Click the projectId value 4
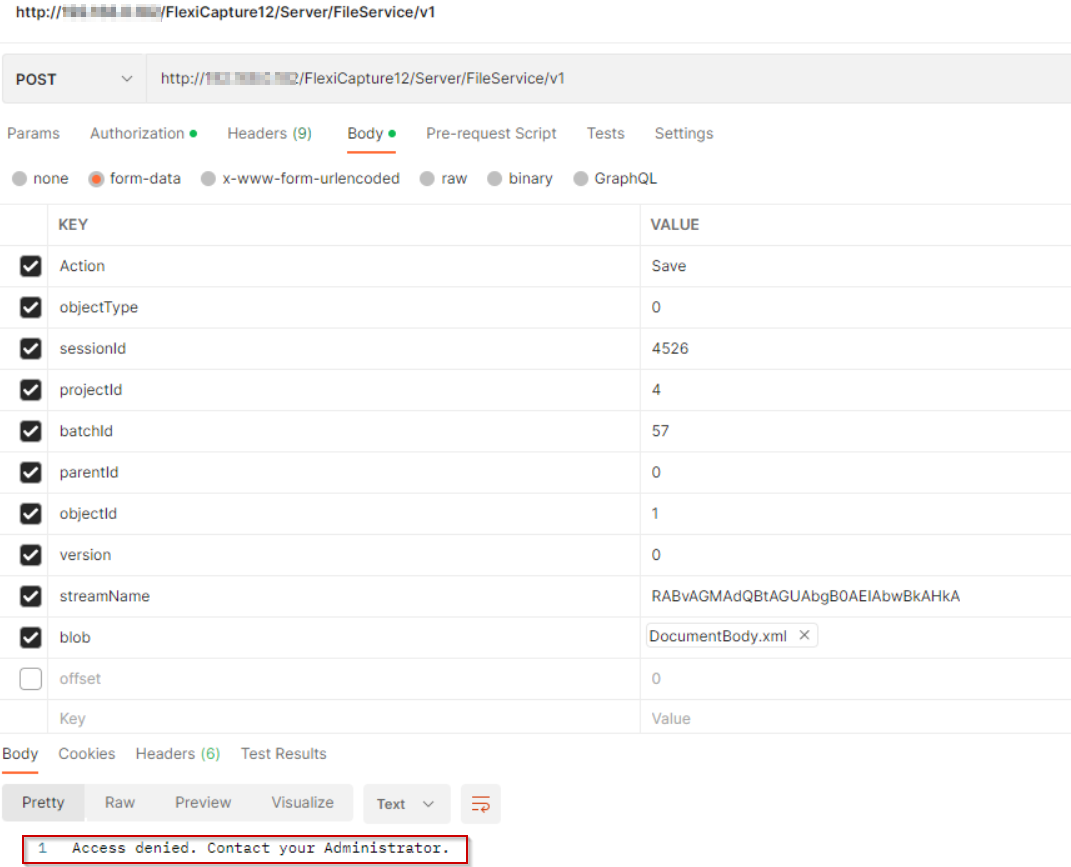Screen dimensions: 1071x867 [x=656, y=390]
